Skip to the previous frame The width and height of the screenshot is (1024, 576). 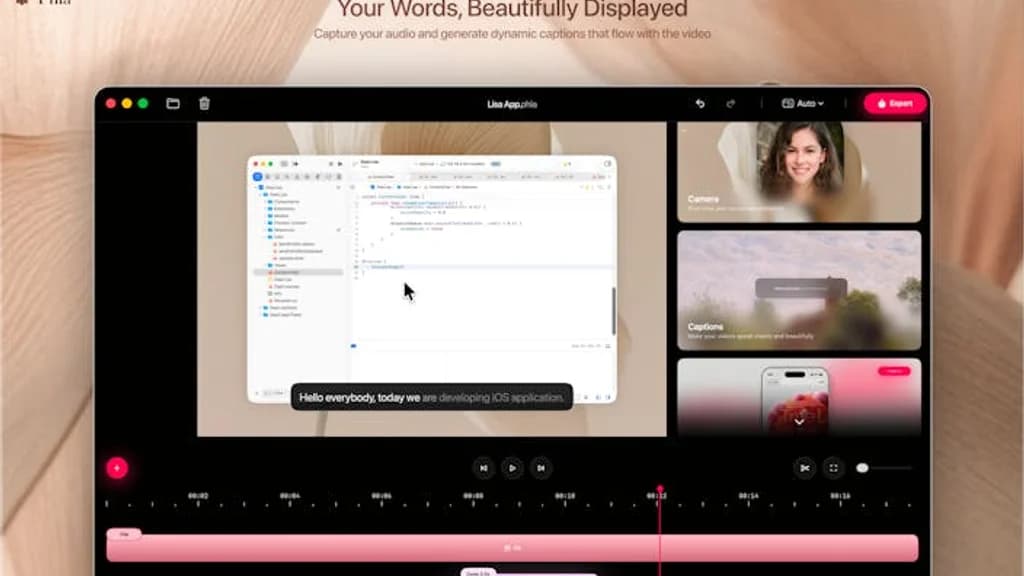coord(482,467)
